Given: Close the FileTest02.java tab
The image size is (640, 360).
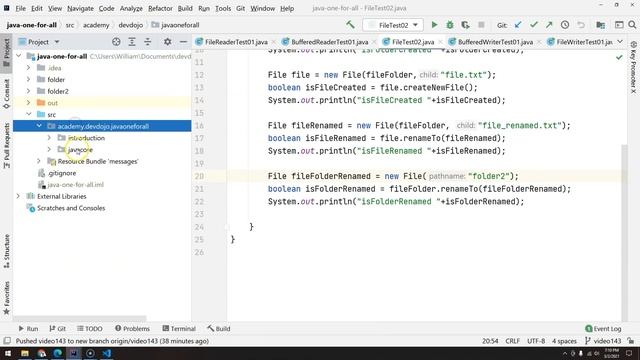Looking at the screenshot, I should [440, 42].
